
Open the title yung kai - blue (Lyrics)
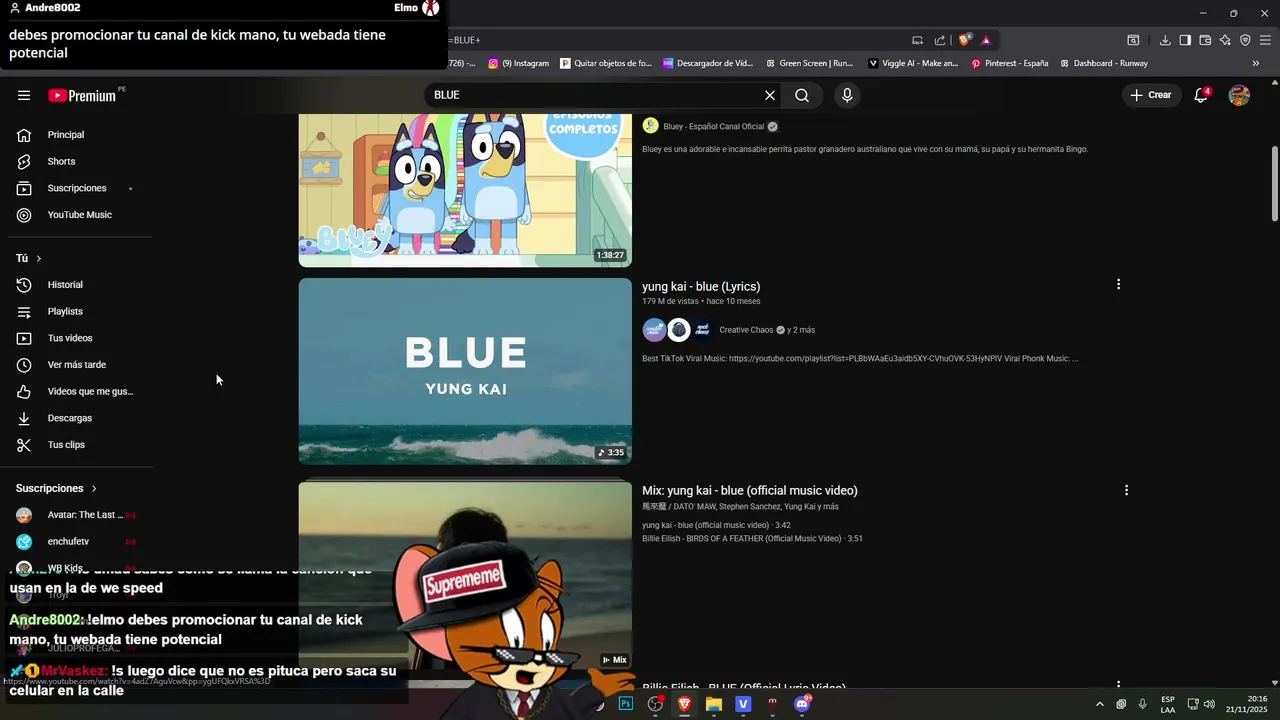click(x=701, y=287)
